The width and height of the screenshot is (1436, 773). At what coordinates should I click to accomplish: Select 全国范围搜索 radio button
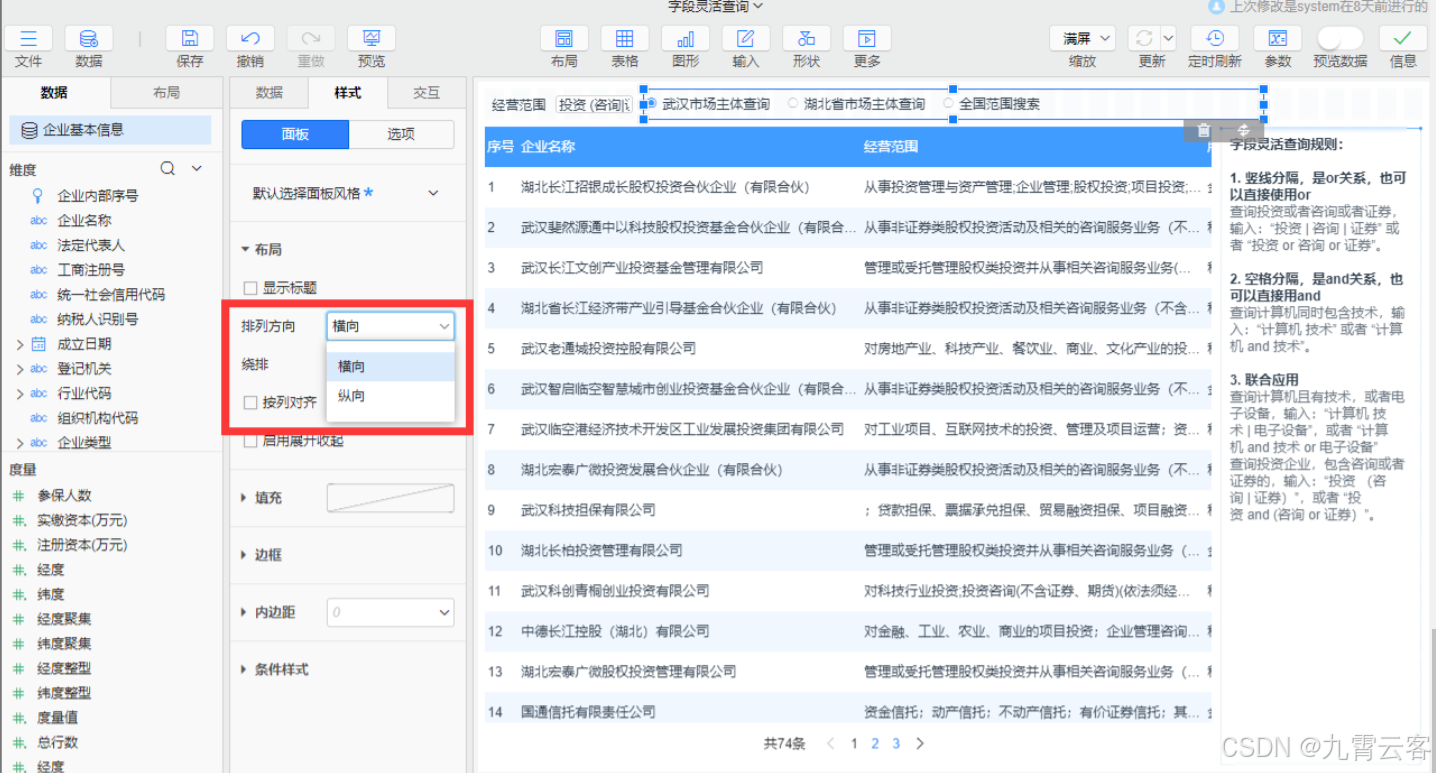(949, 103)
